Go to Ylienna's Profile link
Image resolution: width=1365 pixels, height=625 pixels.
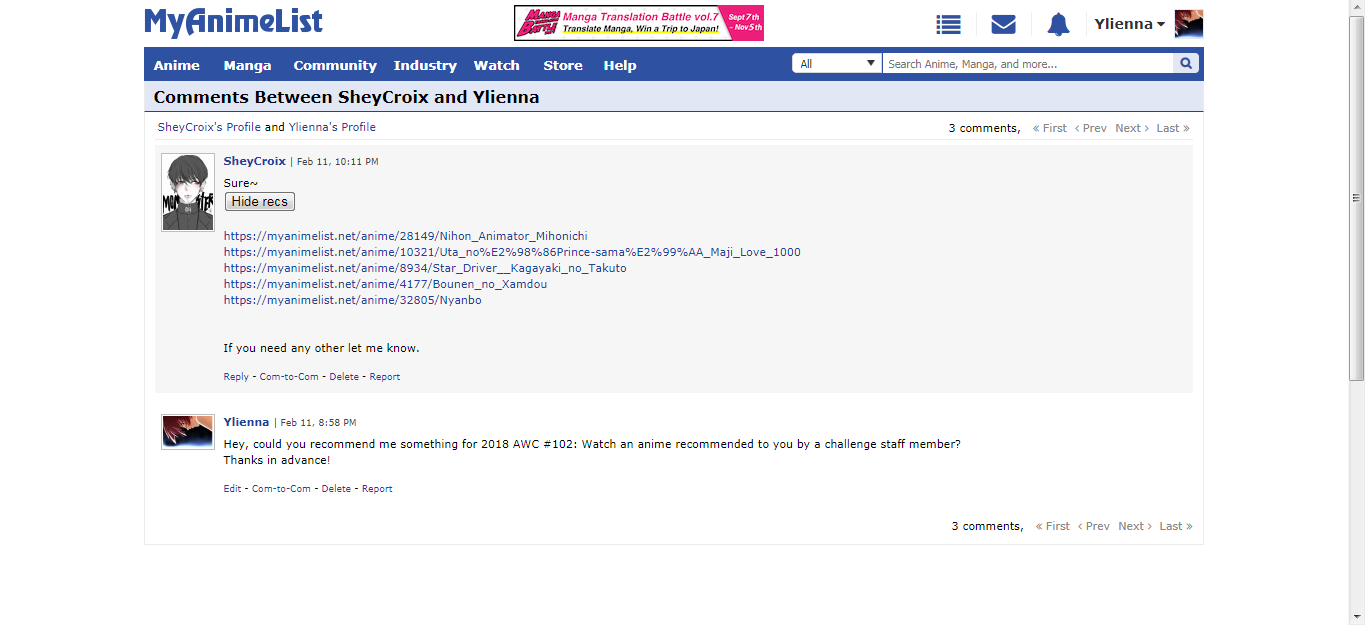point(332,127)
